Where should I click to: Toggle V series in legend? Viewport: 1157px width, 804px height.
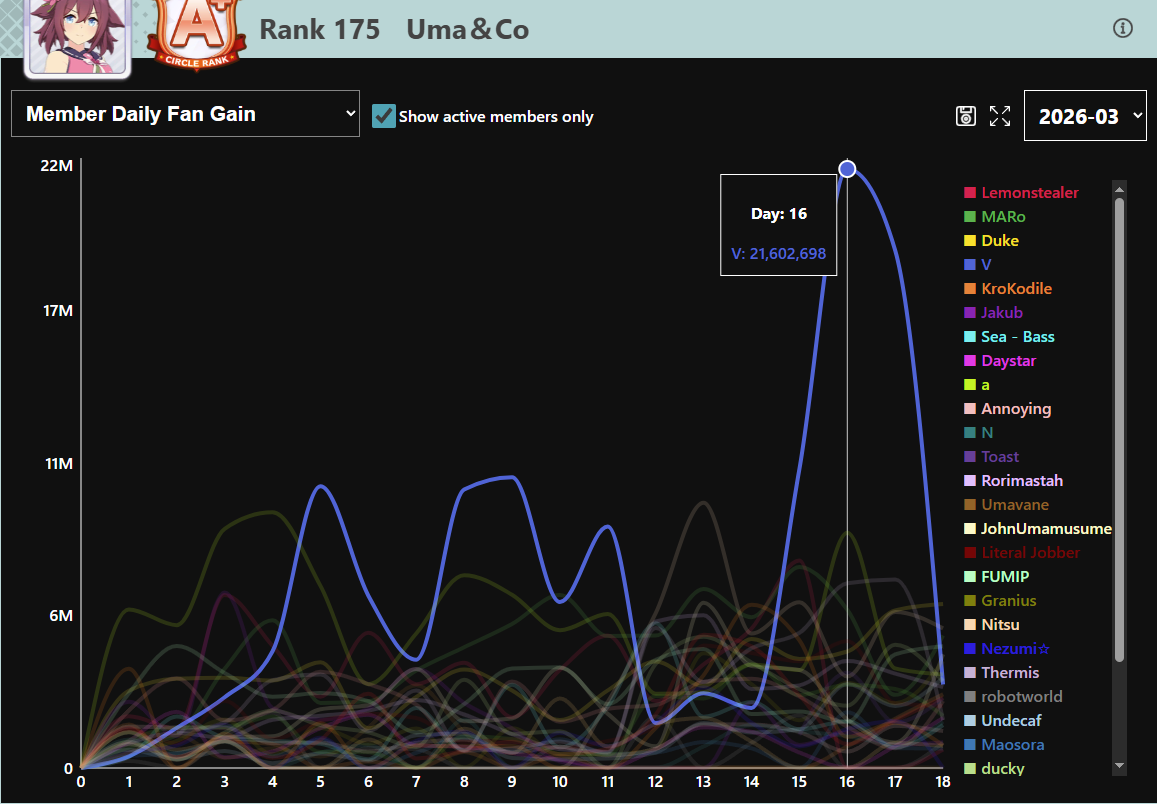click(x=978, y=265)
